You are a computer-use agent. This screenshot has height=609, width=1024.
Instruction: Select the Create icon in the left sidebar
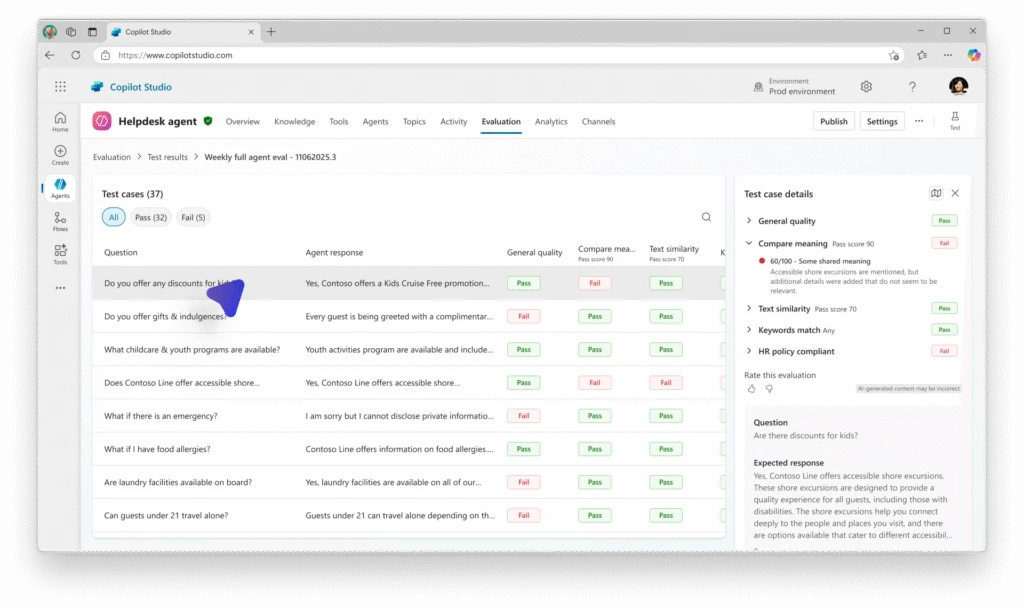point(60,153)
